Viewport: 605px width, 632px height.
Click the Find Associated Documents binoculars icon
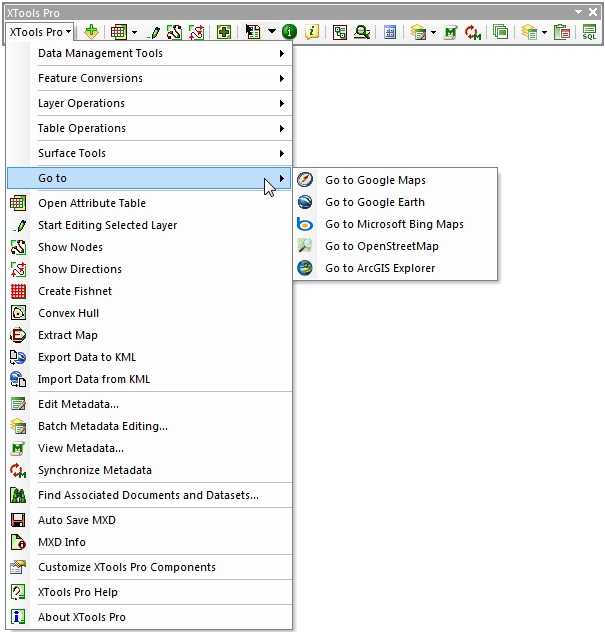pos(18,495)
